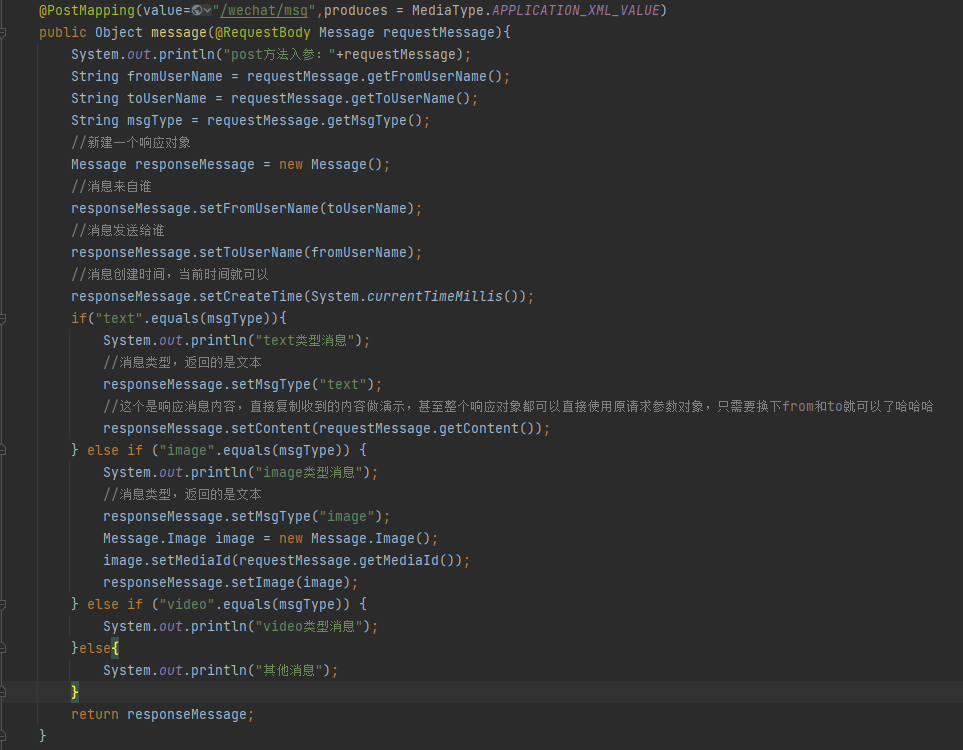Click the setCreateTime call
Image resolution: width=963 pixels, height=750 pixels.
coord(251,297)
